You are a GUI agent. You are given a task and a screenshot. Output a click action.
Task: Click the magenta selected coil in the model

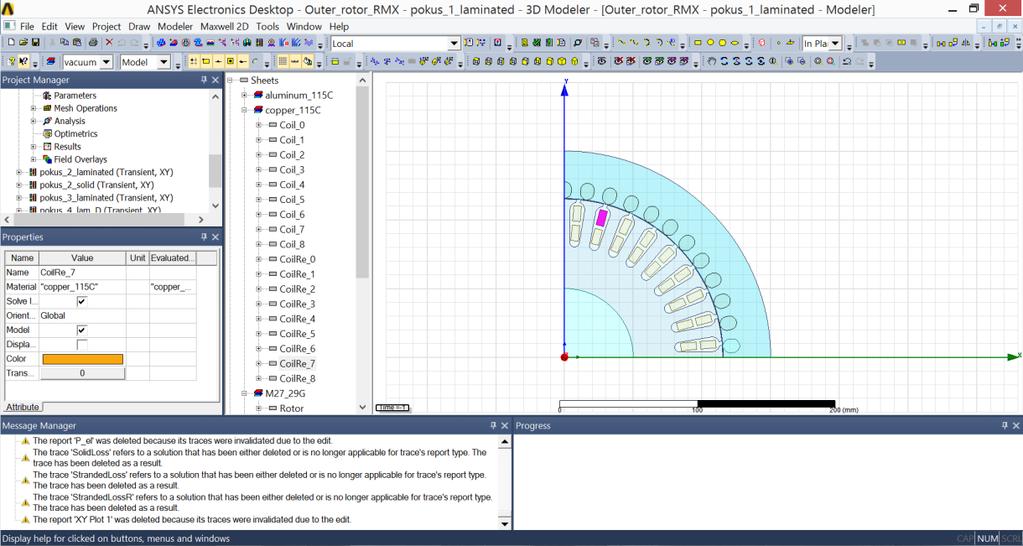pos(602,218)
